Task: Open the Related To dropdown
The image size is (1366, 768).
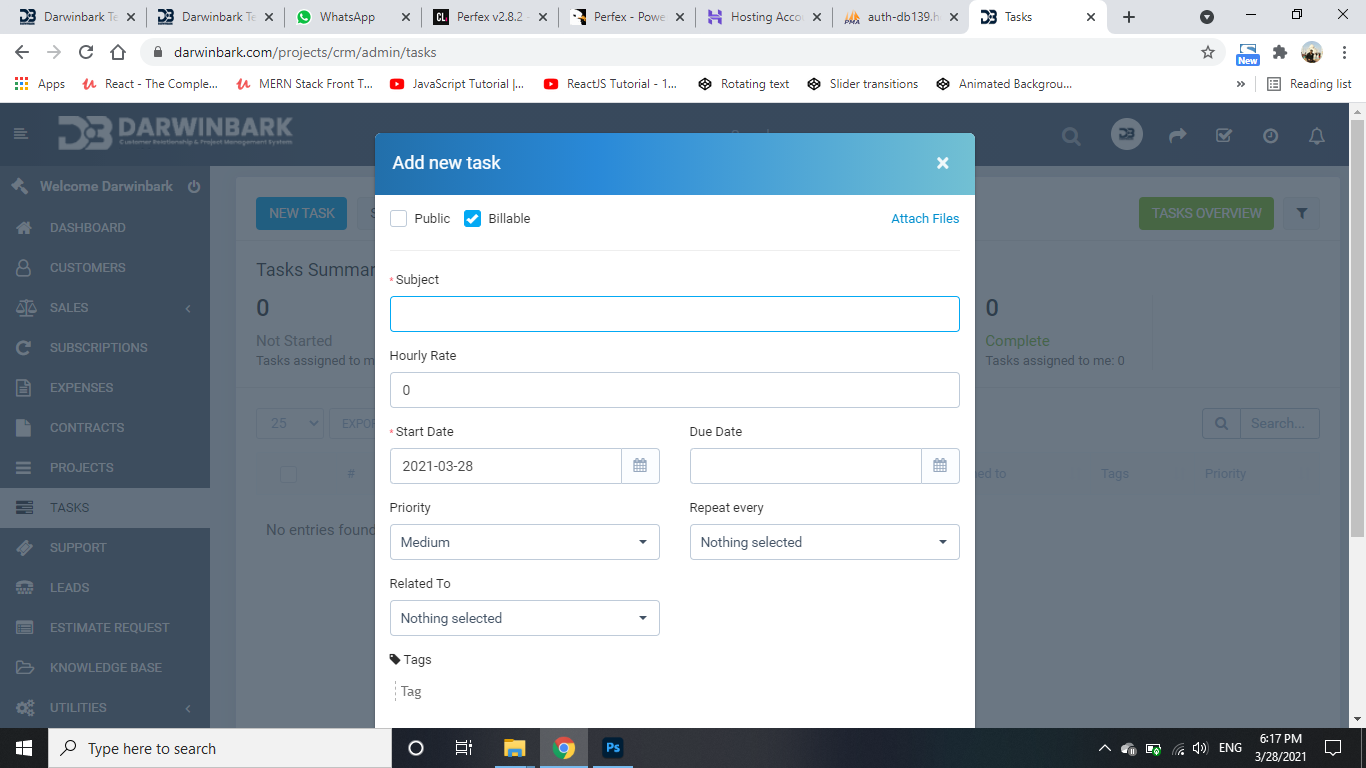Action: [x=524, y=618]
